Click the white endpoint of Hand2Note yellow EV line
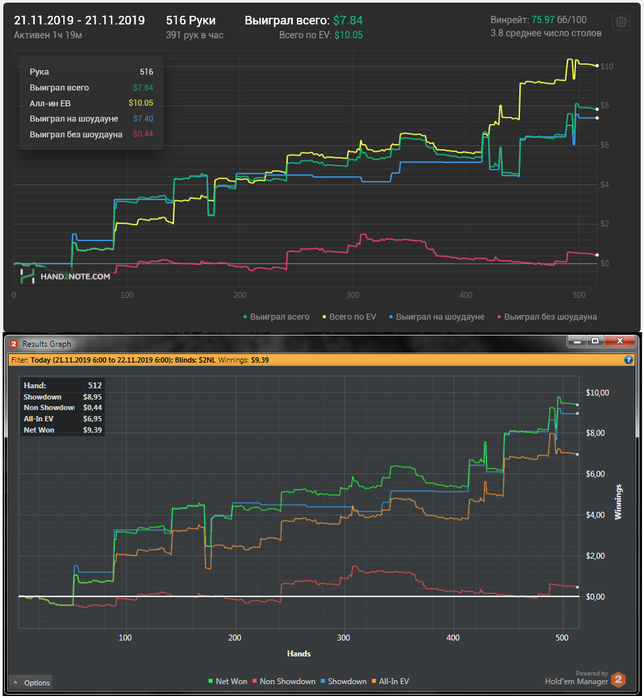This screenshot has height=700, width=644. tap(597, 66)
